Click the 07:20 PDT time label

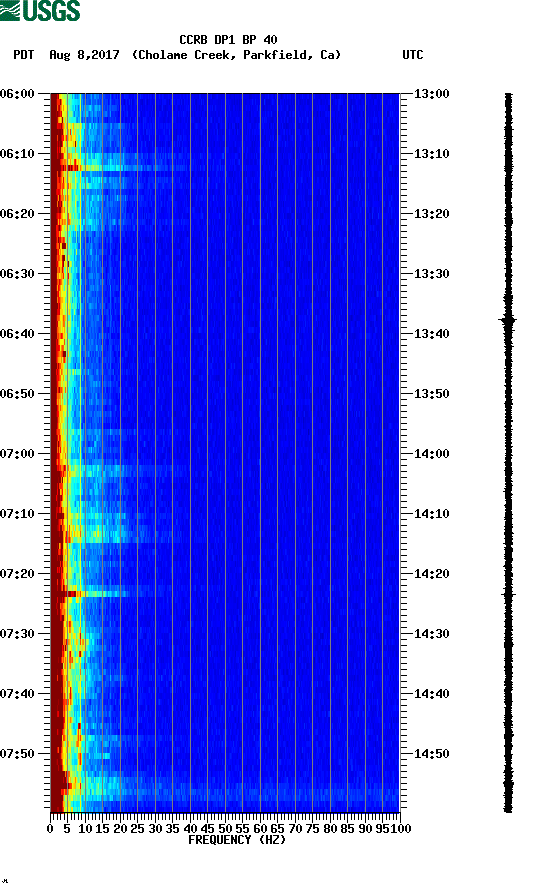[x=17, y=574]
